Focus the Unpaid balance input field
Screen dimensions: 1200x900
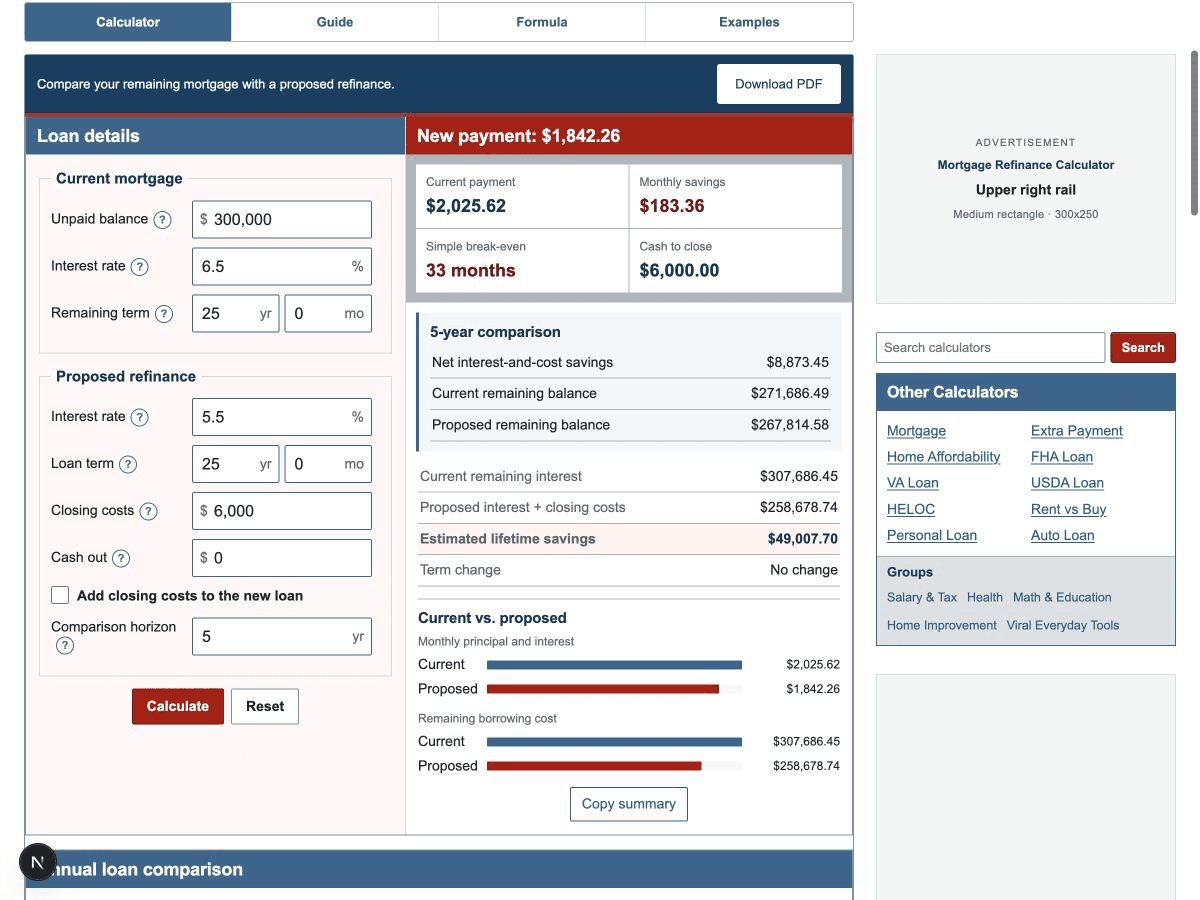[x=282, y=220]
